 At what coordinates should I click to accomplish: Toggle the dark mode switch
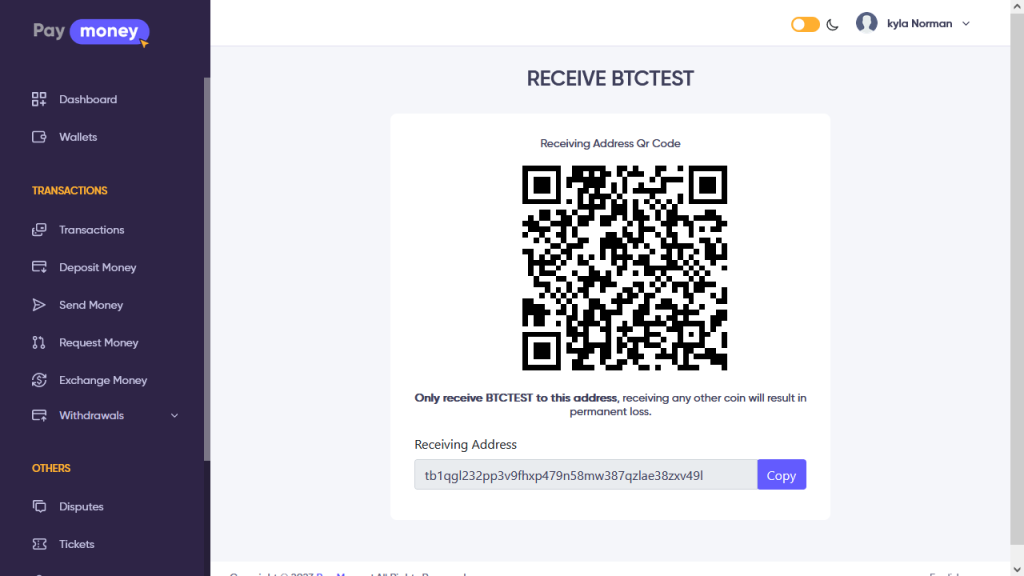[805, 24]
